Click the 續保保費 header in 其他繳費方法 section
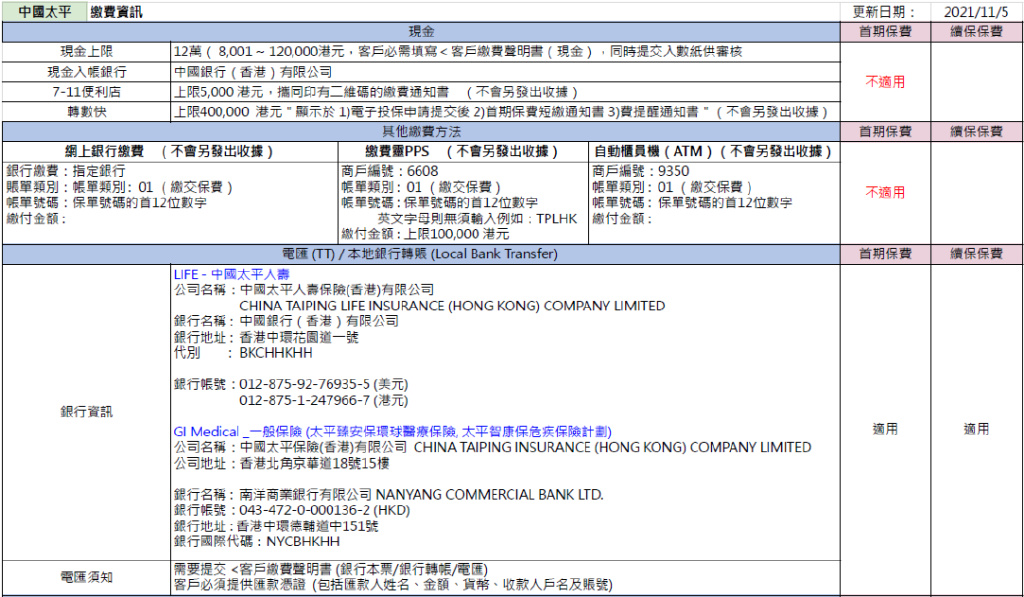1024x597 pixels. point(976,132)
